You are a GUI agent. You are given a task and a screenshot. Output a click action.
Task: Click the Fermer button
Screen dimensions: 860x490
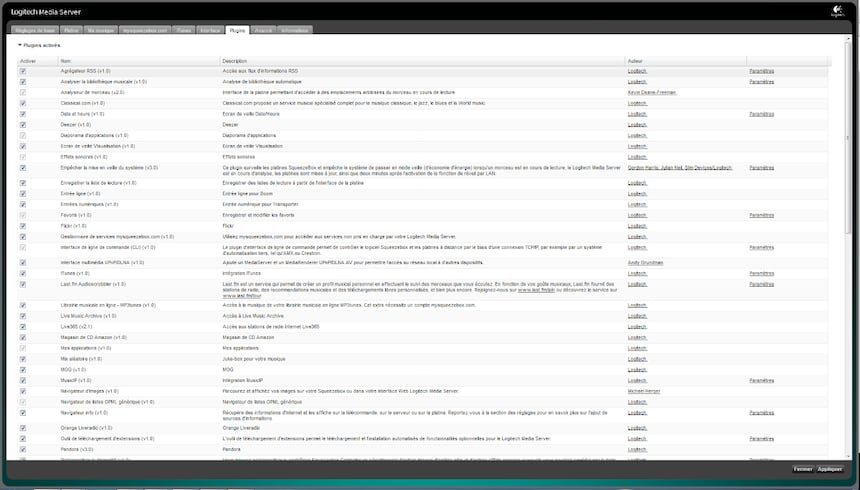coord(803,469)
